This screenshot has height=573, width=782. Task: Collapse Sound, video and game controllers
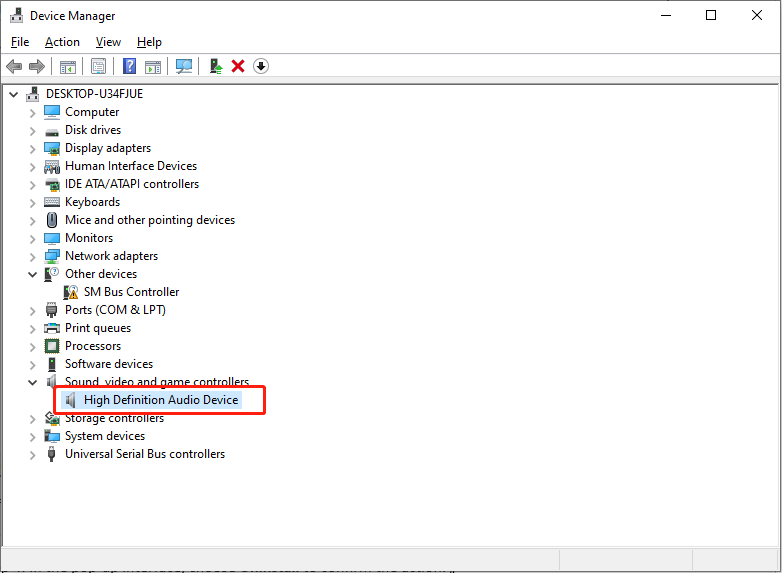click(x=32, y=382)
